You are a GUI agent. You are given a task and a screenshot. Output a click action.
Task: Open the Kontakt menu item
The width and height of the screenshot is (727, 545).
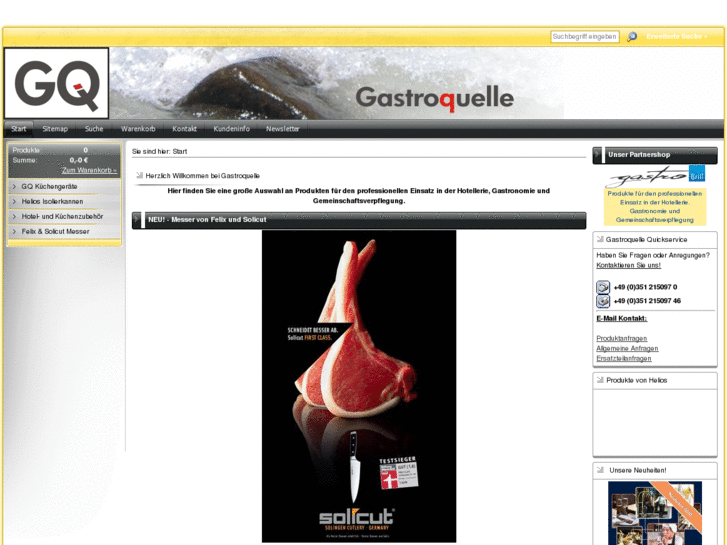[x=185, y=129]
